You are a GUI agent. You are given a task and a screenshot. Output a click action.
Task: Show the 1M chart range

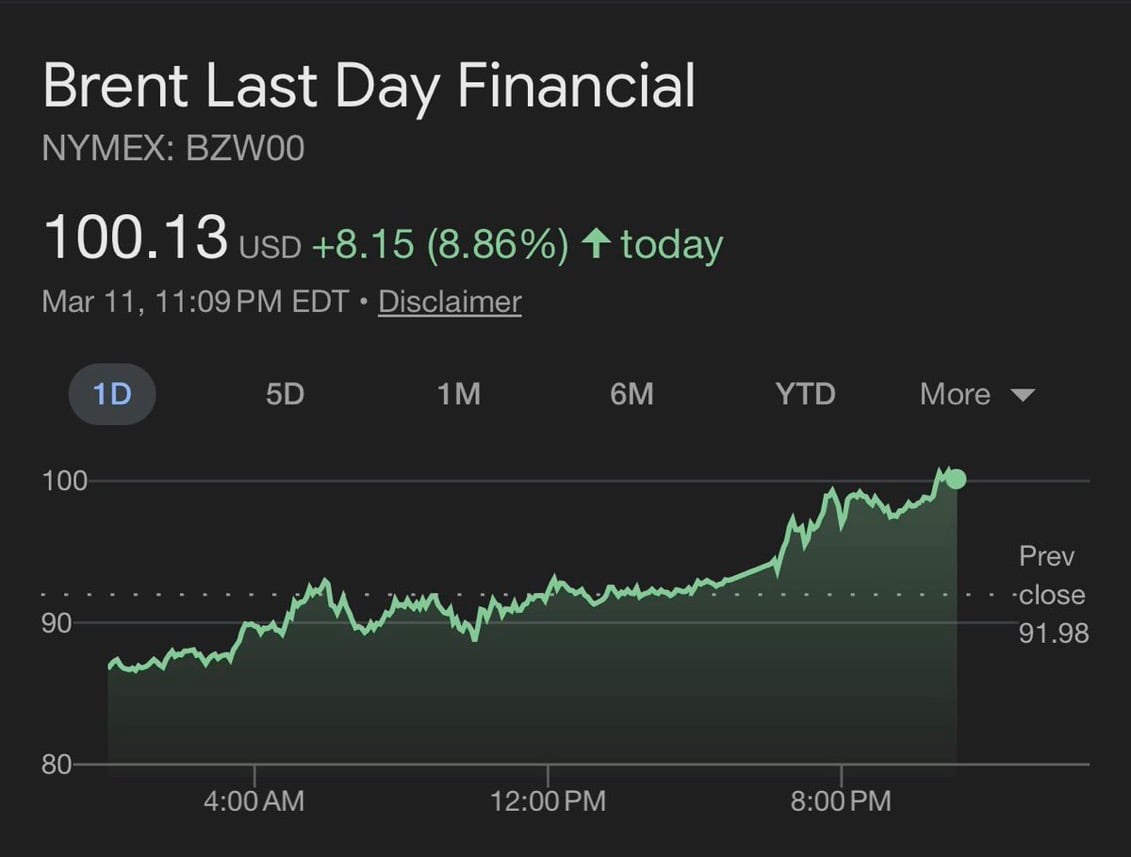458,394
